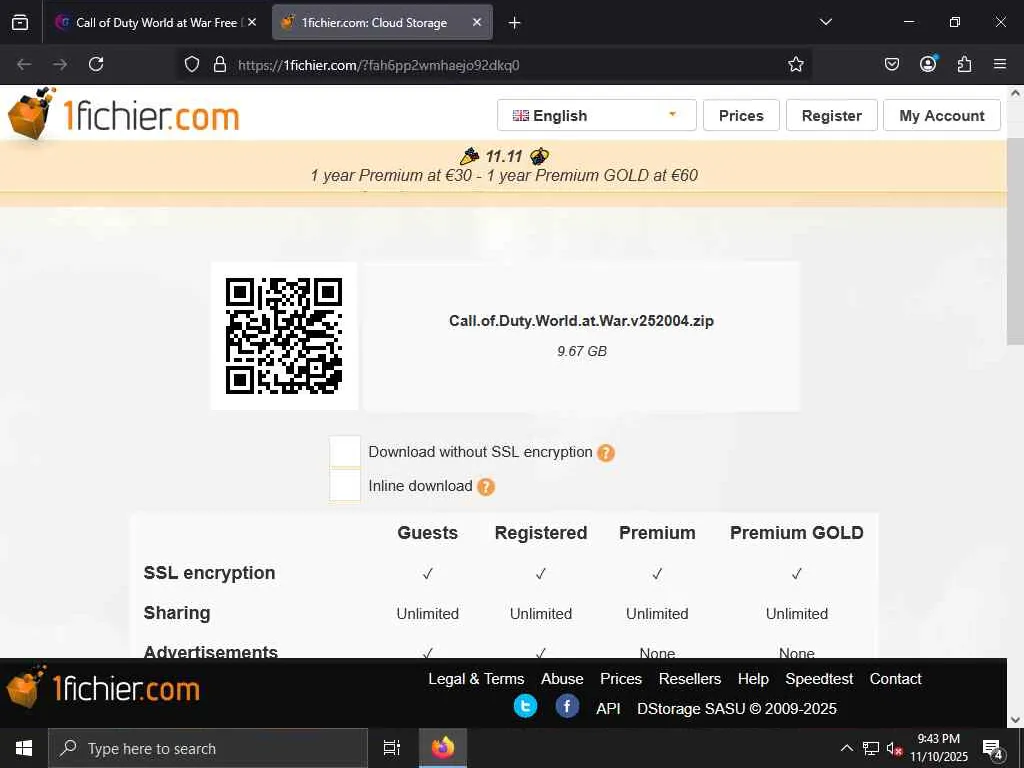1024x768 pixels.
Task: Open the English language dropdown
Action: (x=596, y=116)
